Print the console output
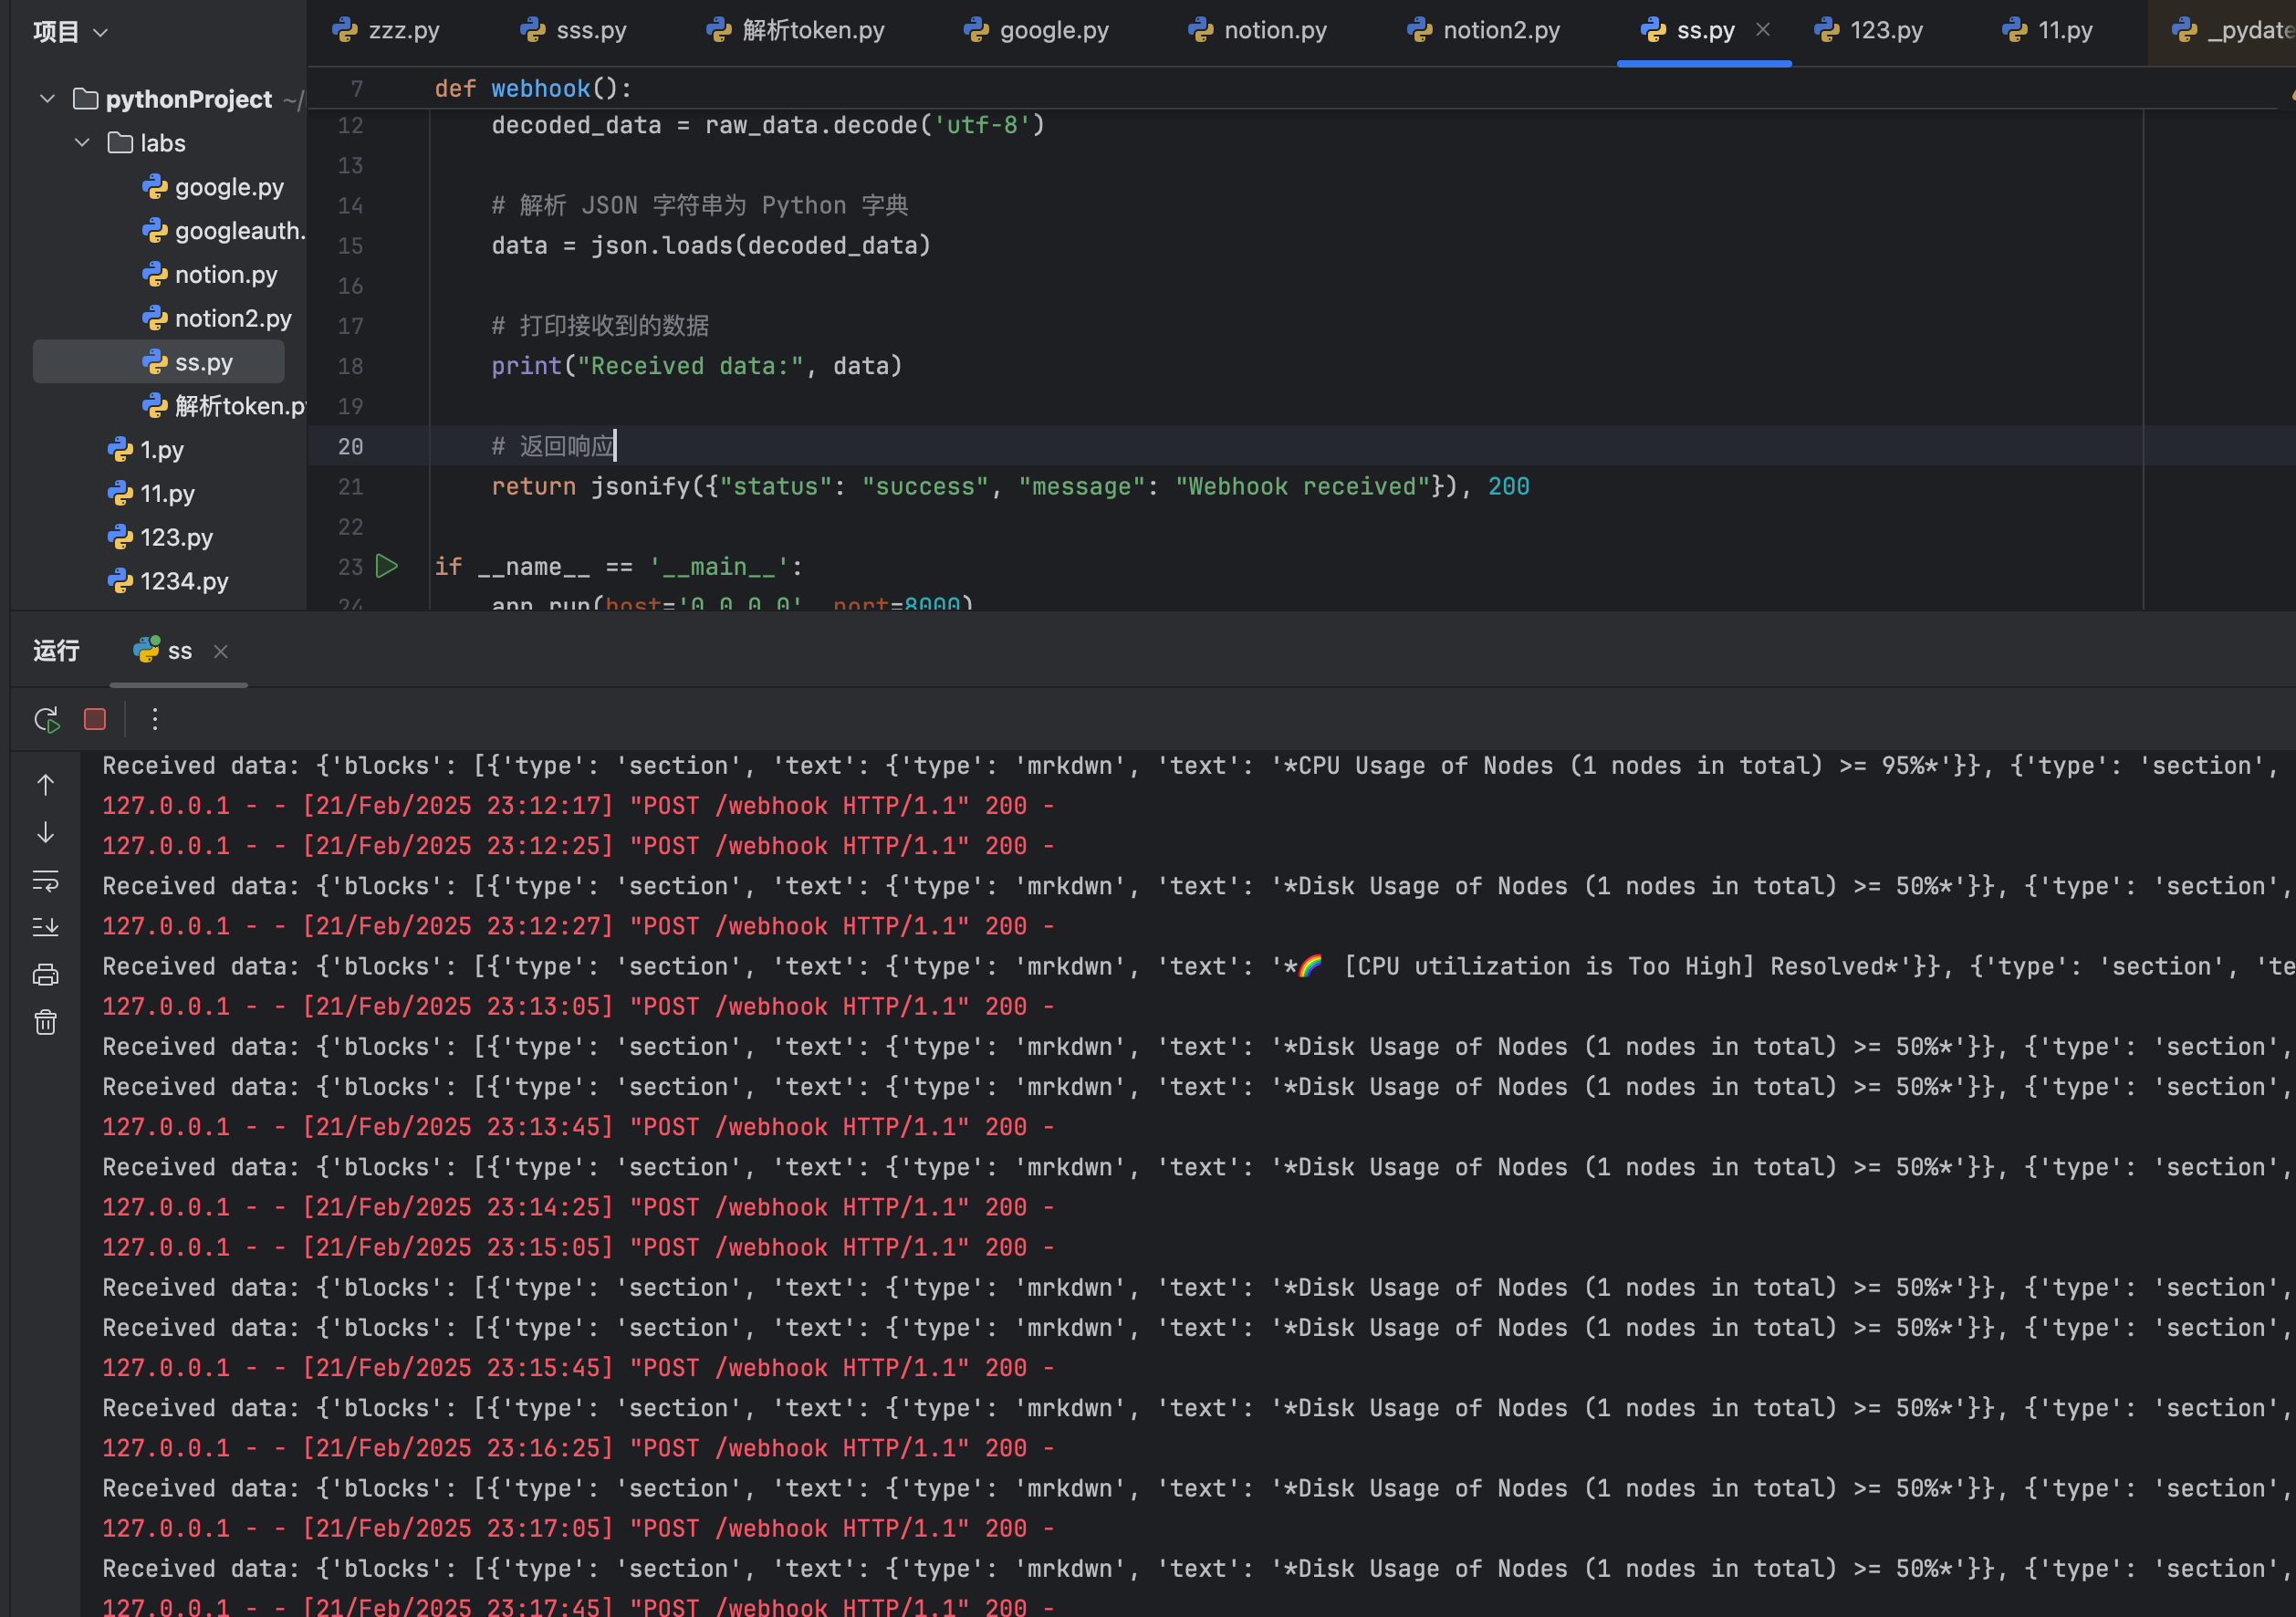The width and height of the screenshot is (2296, 1617). coord(46,975)
